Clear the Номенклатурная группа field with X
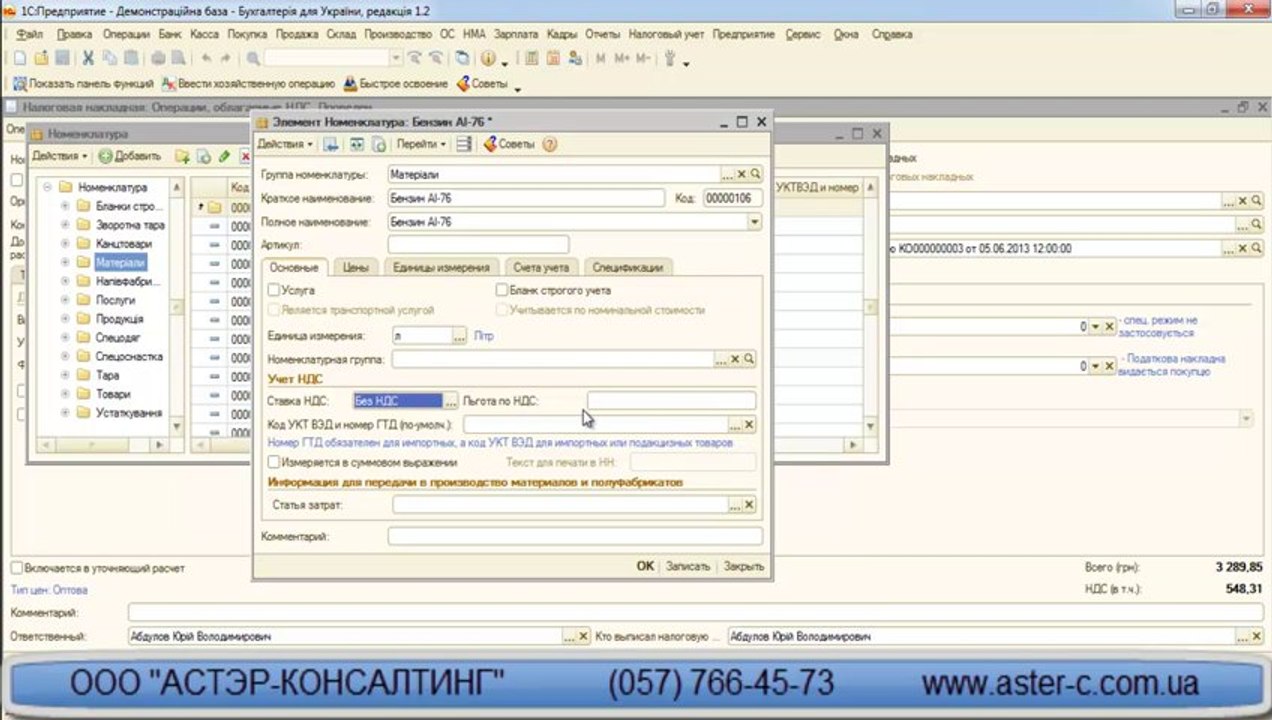 pos(735,359)
